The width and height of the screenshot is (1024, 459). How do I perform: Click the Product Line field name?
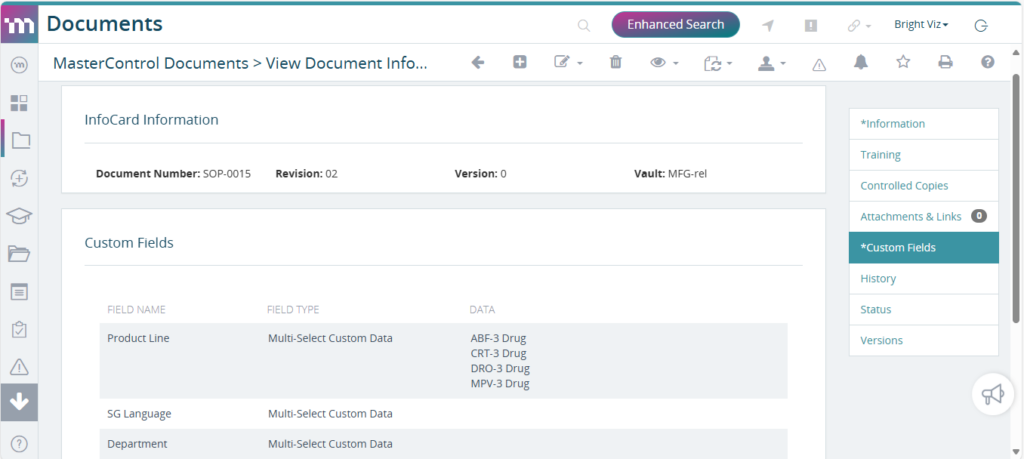point(138,338)
